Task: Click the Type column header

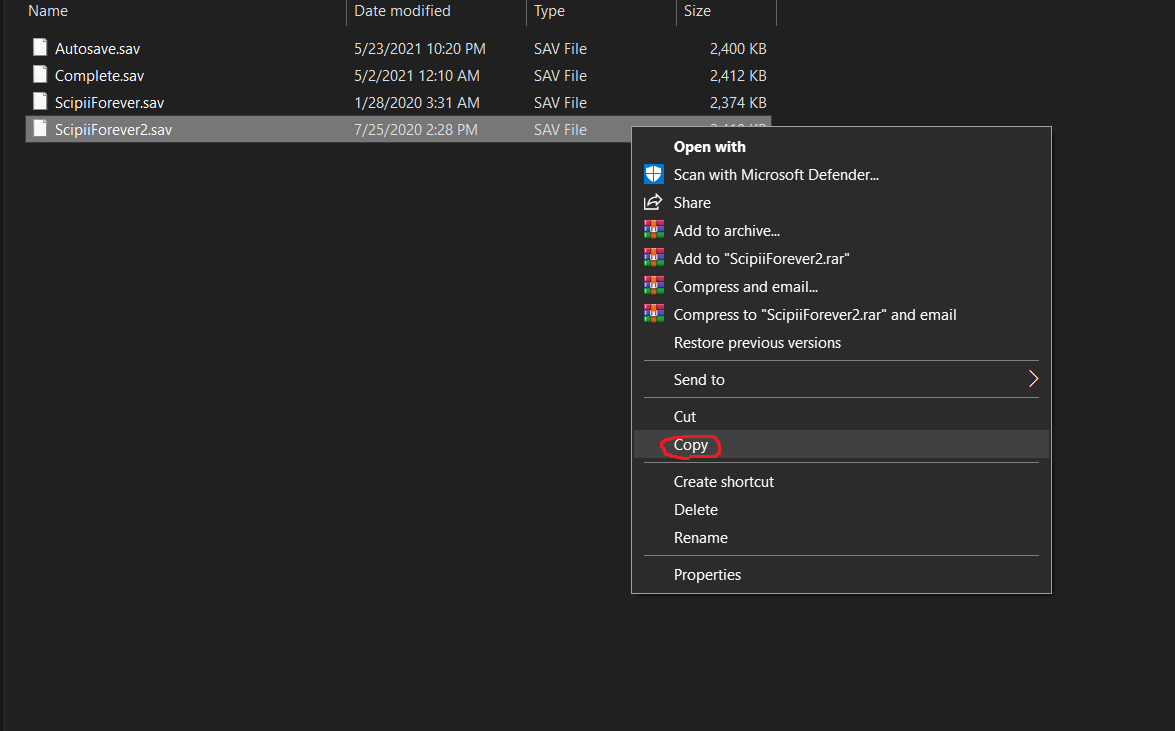Action: [549, 11]
